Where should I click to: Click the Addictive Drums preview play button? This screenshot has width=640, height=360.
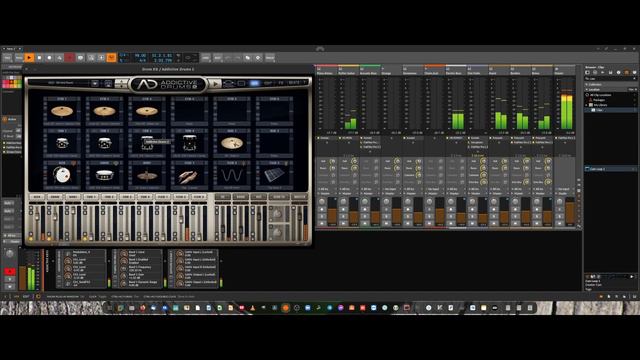(x=215, y=84)
